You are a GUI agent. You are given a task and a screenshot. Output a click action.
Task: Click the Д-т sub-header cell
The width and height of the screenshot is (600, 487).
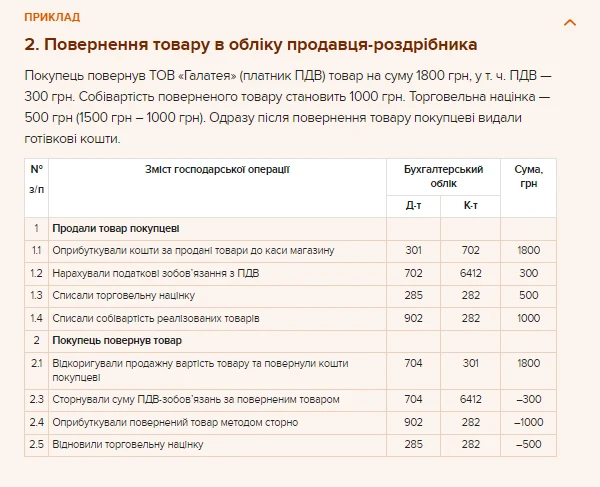414,206
